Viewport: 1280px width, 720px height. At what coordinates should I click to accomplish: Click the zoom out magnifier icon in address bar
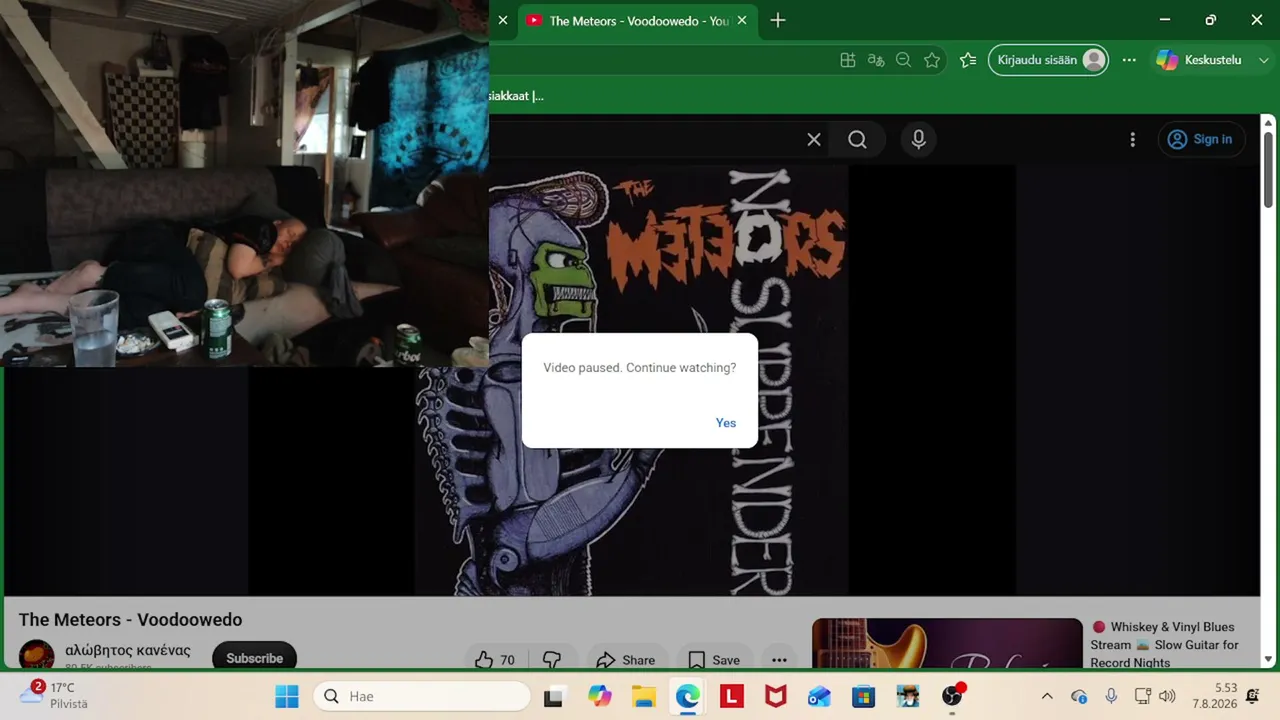[x=904, y=60]
